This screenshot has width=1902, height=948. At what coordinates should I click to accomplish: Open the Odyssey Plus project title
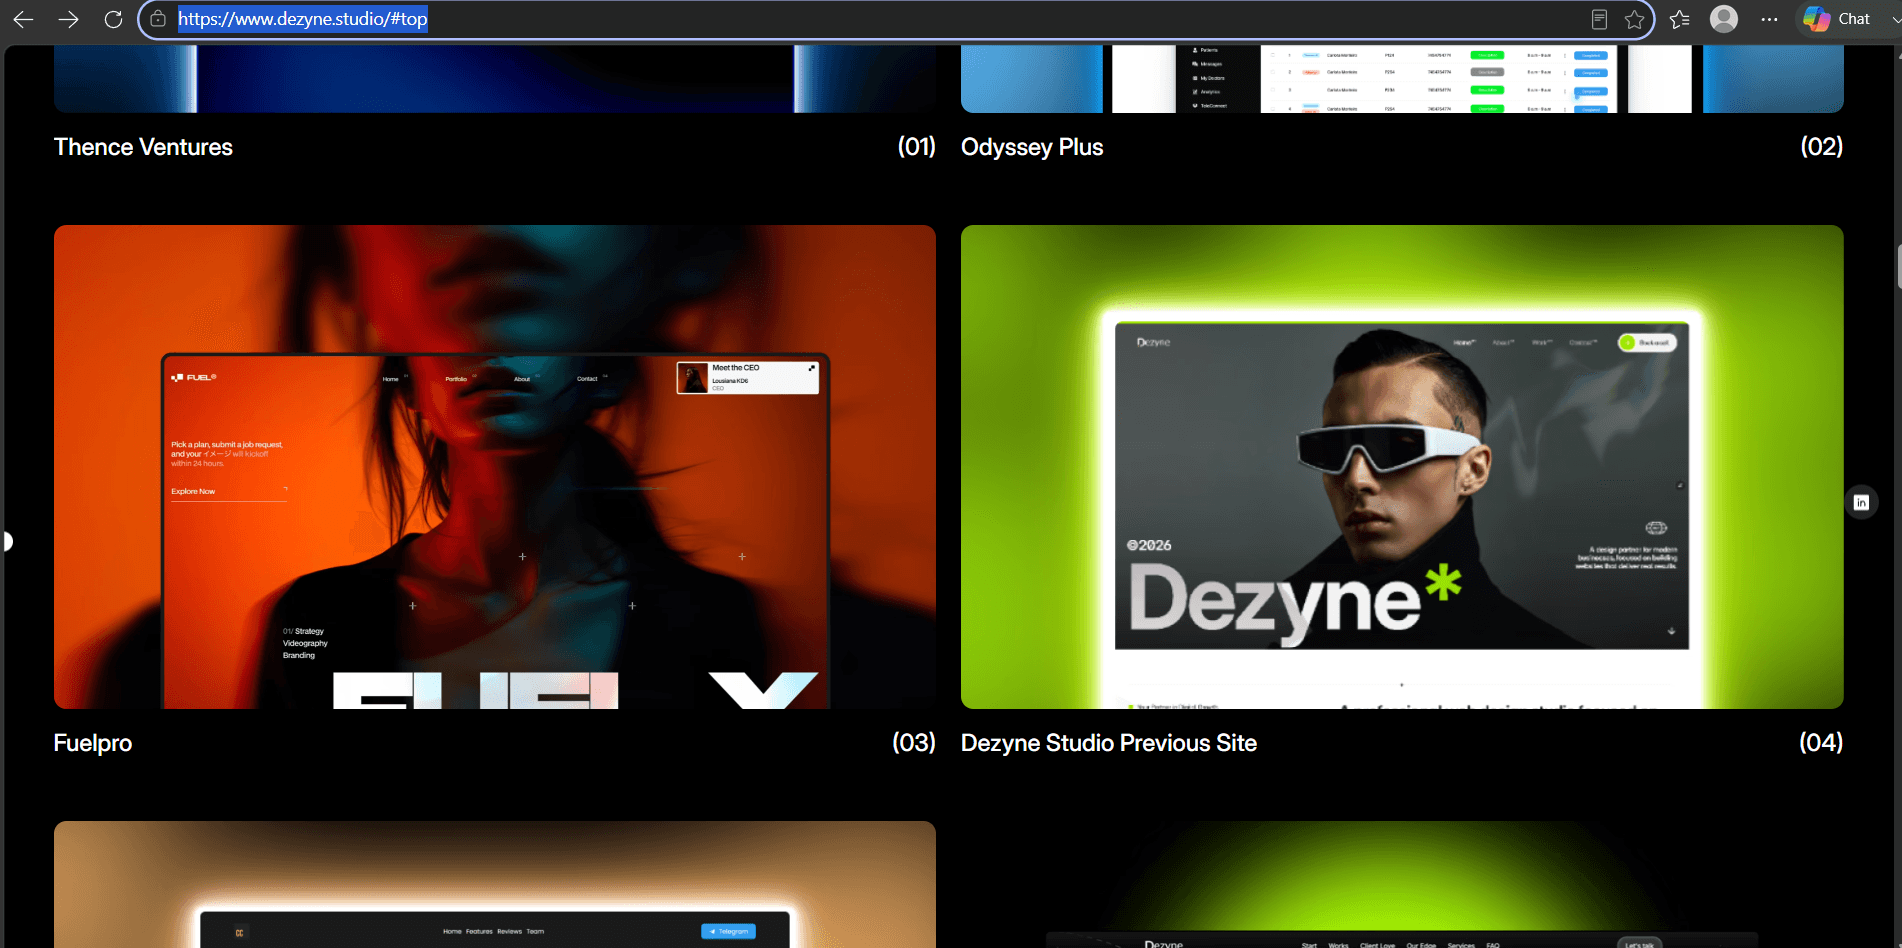click(1032, 147)
